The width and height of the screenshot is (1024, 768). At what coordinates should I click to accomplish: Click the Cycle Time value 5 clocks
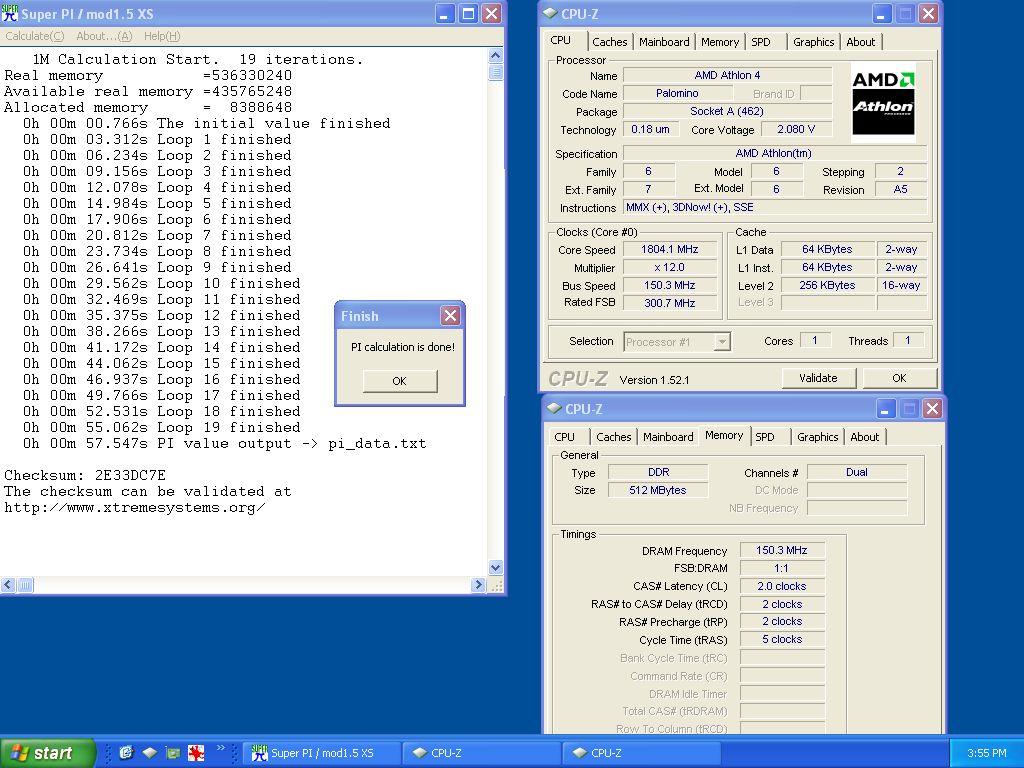tap(782, 639)
